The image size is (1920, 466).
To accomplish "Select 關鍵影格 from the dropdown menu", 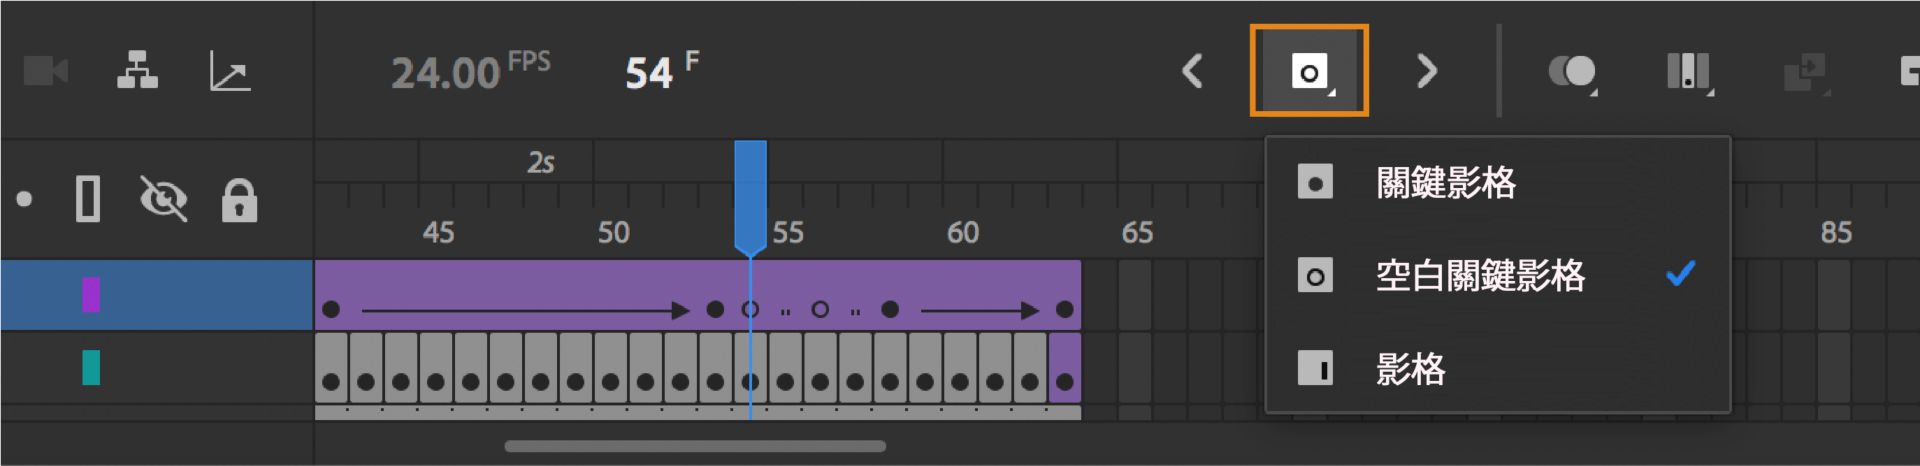I will (x=1445, y=183).
